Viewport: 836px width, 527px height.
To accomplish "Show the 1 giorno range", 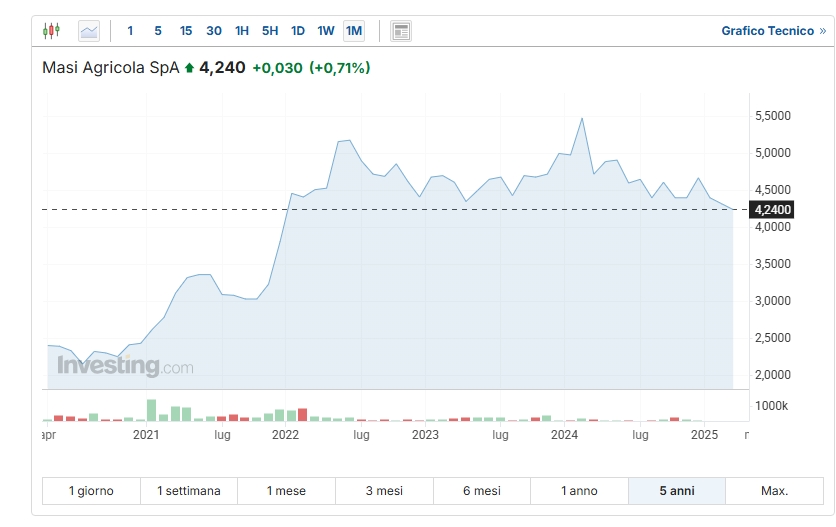I will pos(91,491).
